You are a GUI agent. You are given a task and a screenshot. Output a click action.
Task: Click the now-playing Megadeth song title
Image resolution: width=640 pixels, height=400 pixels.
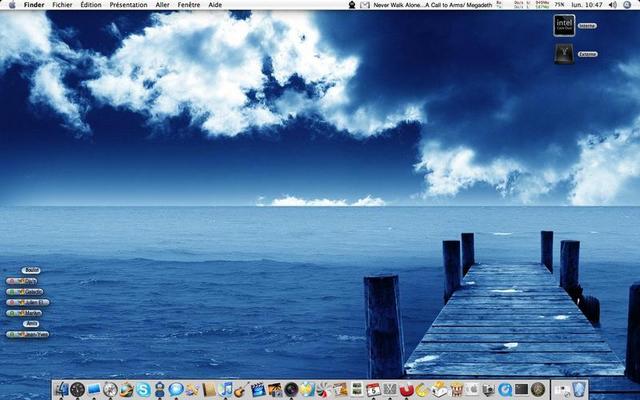pos(431,5)
